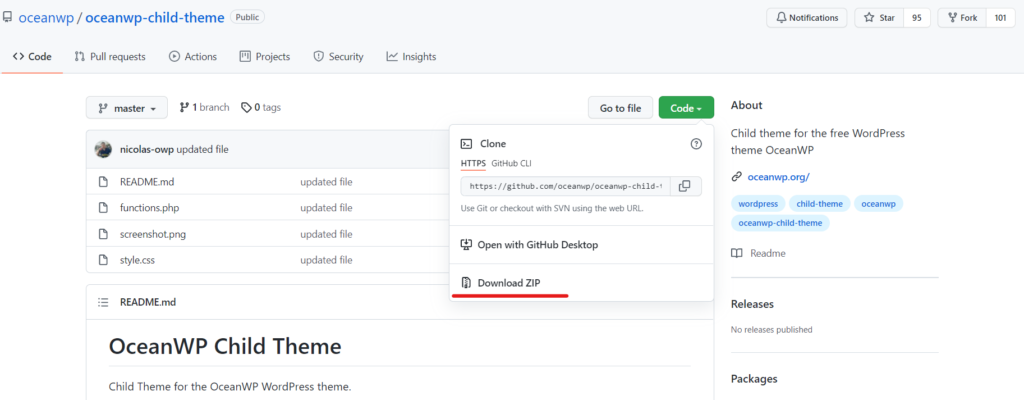Select the Code tab
The height and width of the screenshot is (400, 1024).
tap(32, 57)
